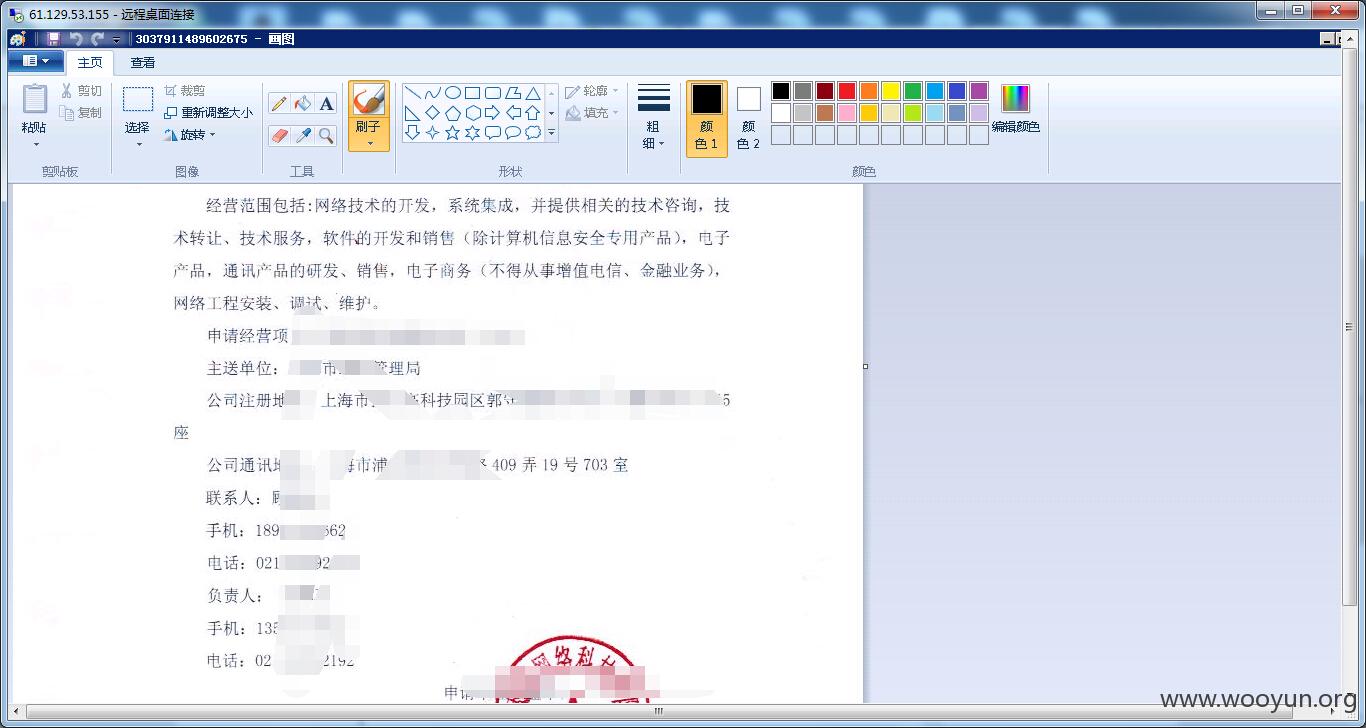The width and height of the screenshot is (1366, 728).
Task: Click the Redo arrow in quick access toolbar
Action: pos(97,39)
